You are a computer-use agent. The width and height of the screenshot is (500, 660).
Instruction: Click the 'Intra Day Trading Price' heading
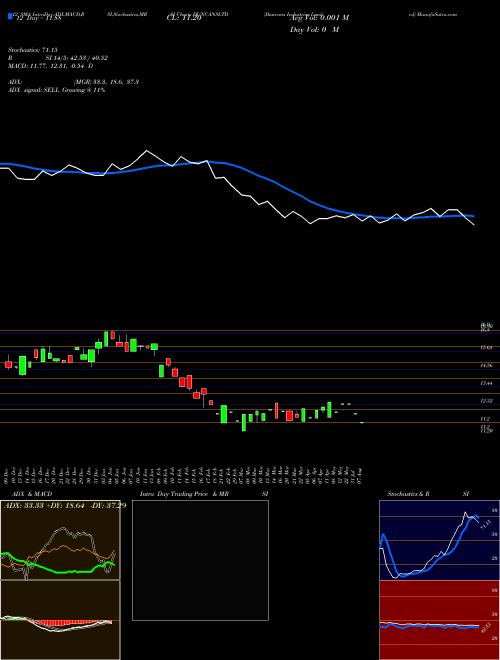[x=176, y=494]
